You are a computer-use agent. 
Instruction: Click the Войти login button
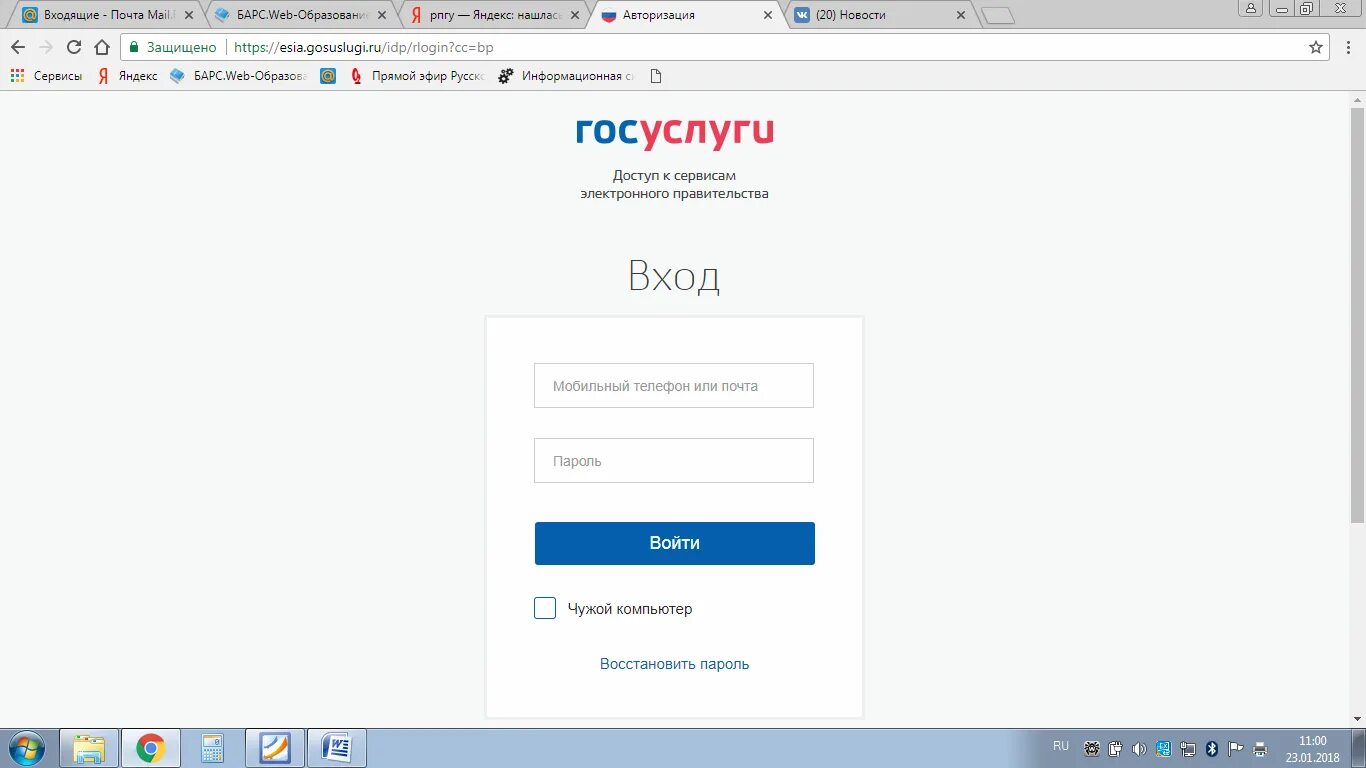pos(675,543)
